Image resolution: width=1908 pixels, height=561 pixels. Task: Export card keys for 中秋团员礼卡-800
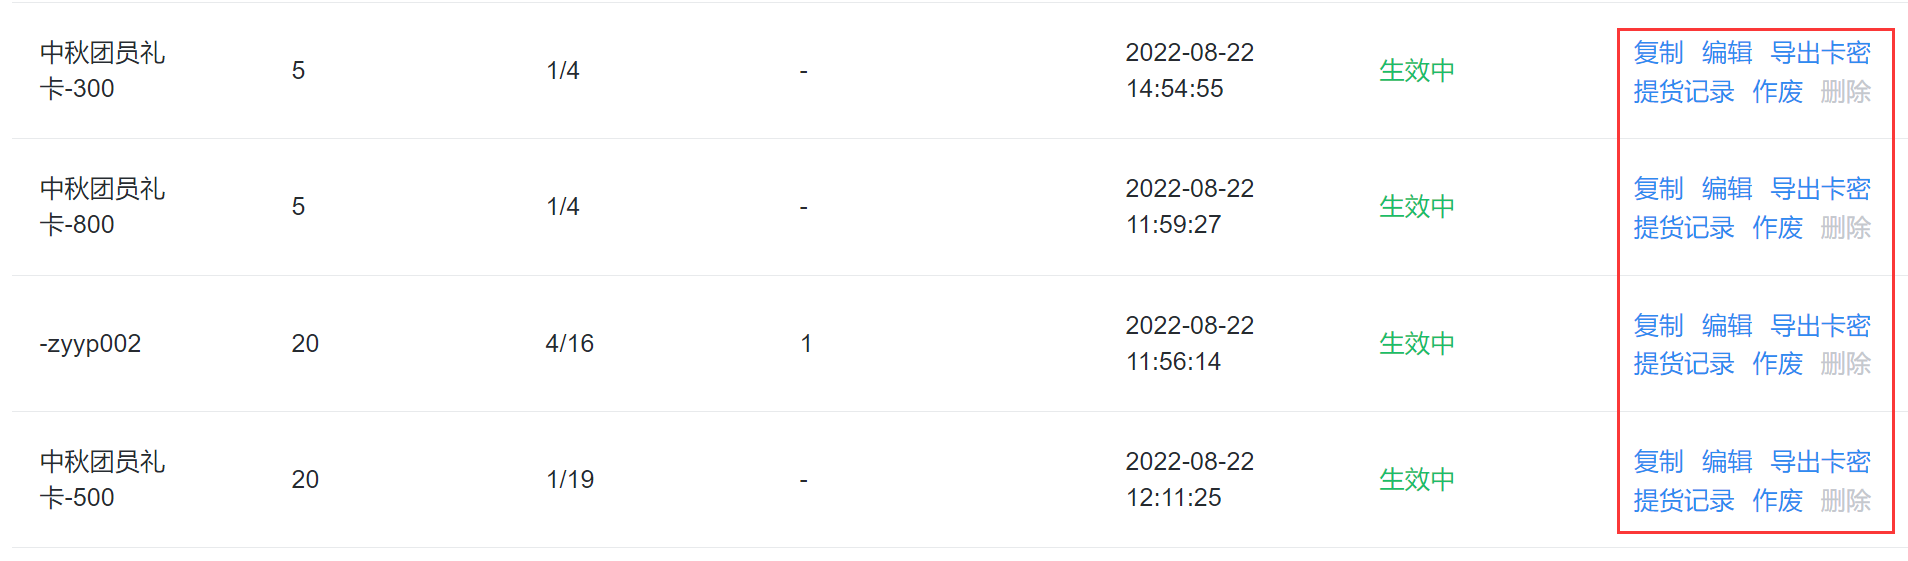[x=1820, y=188]
